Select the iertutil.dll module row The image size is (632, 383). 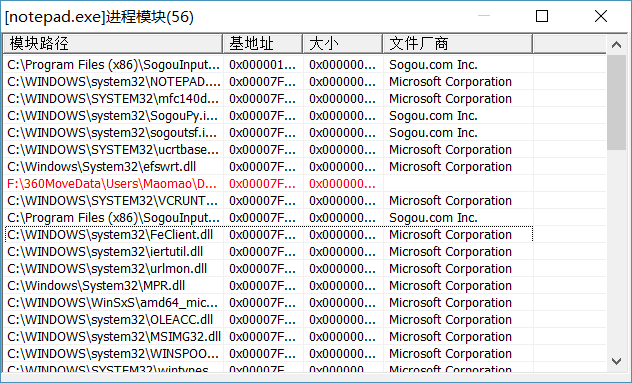coord(268,252)
